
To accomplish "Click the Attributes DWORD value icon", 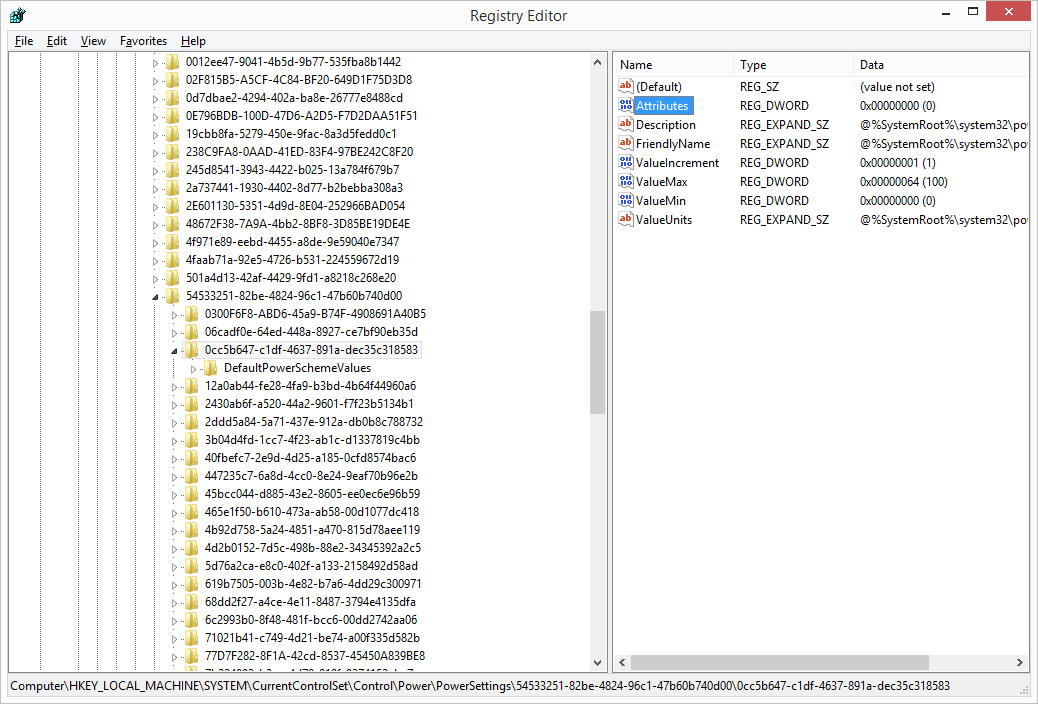I will pos(626,105).
